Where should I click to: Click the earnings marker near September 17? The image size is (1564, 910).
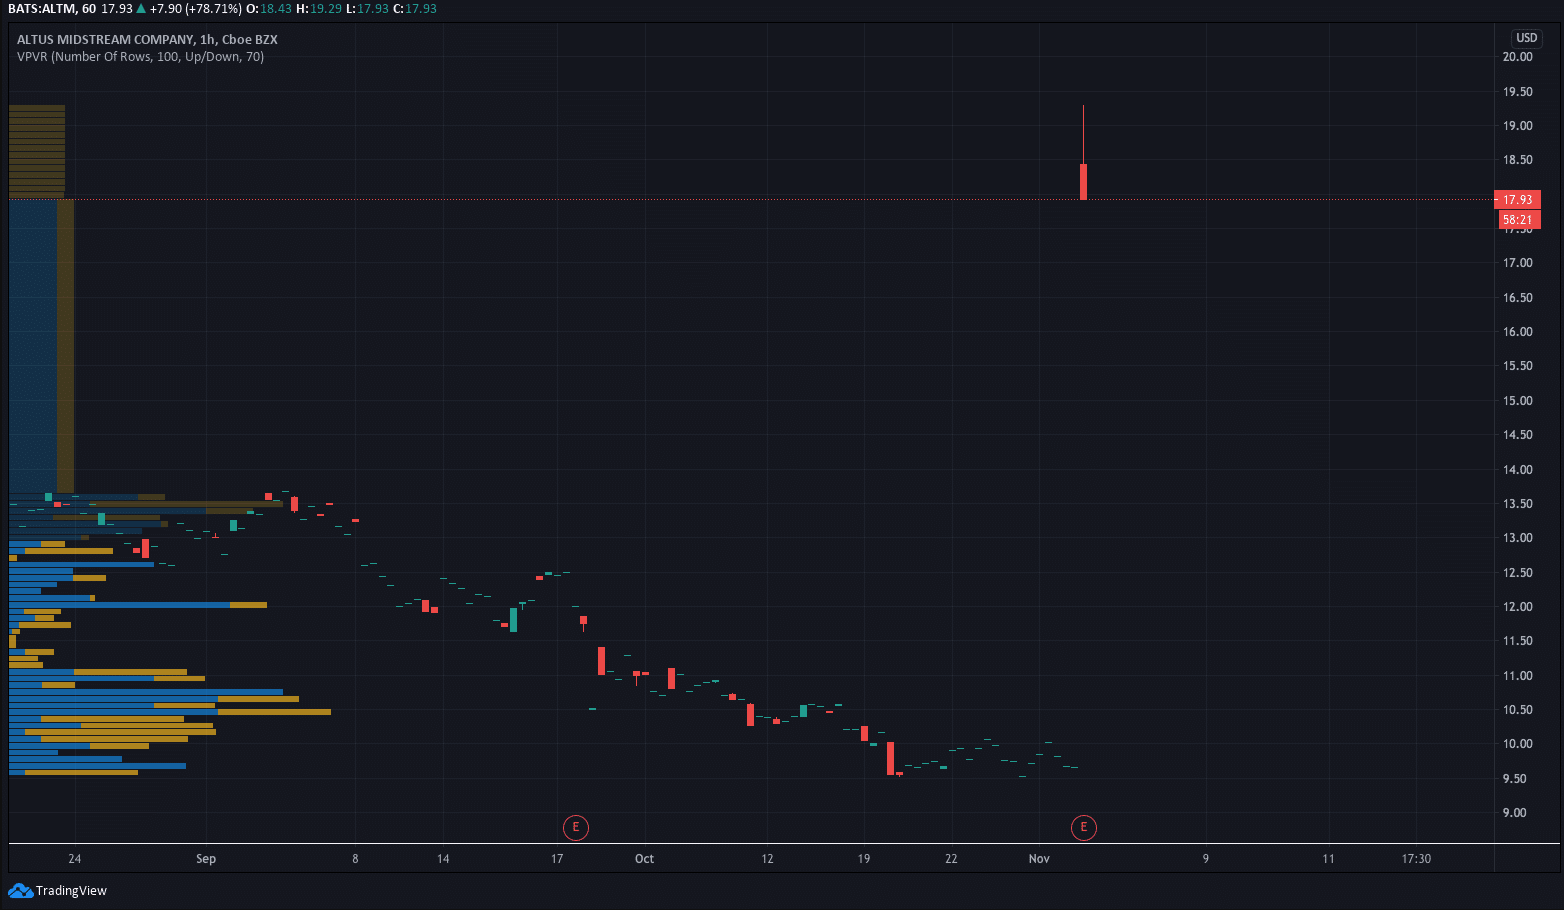click(575, 827)
